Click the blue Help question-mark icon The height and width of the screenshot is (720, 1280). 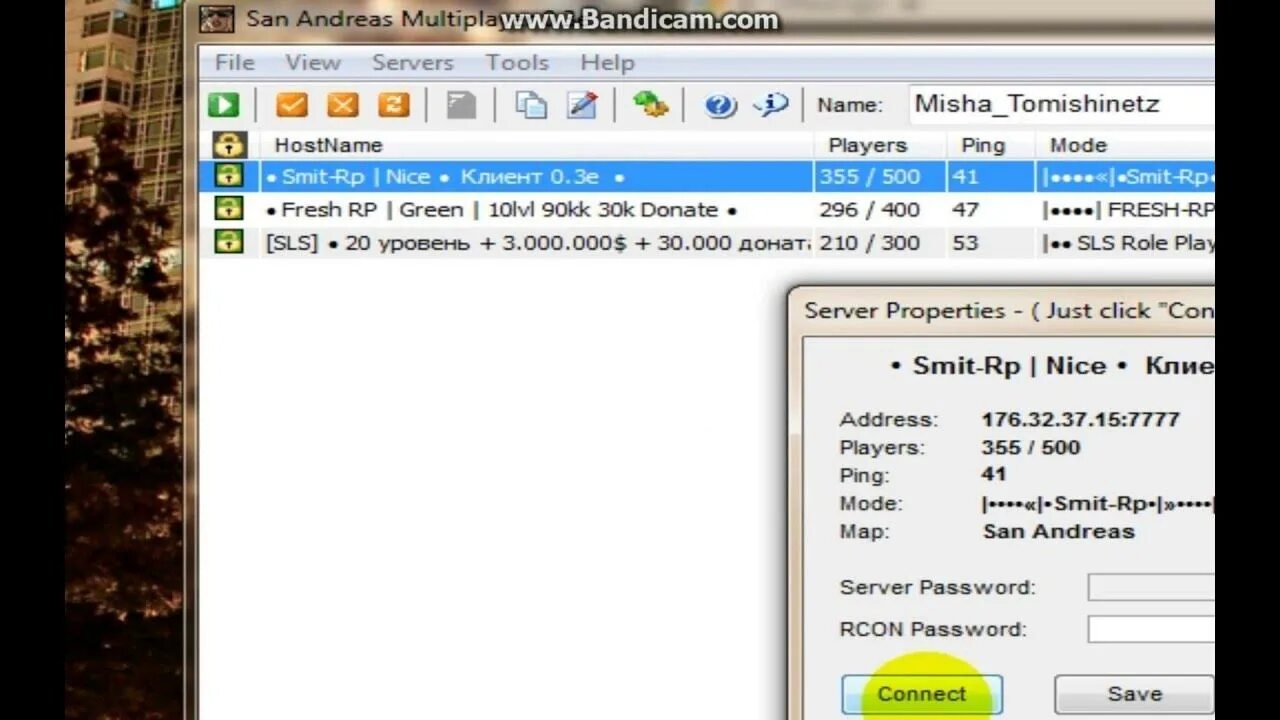[720, 105]
